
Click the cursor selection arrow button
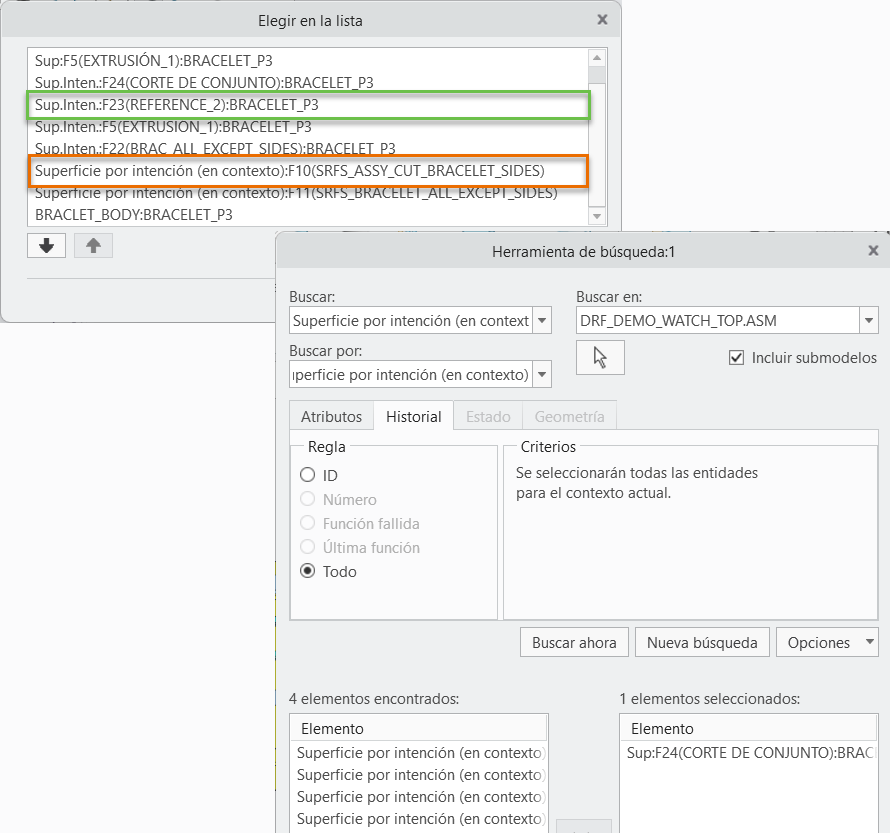[x=600, y=357]
